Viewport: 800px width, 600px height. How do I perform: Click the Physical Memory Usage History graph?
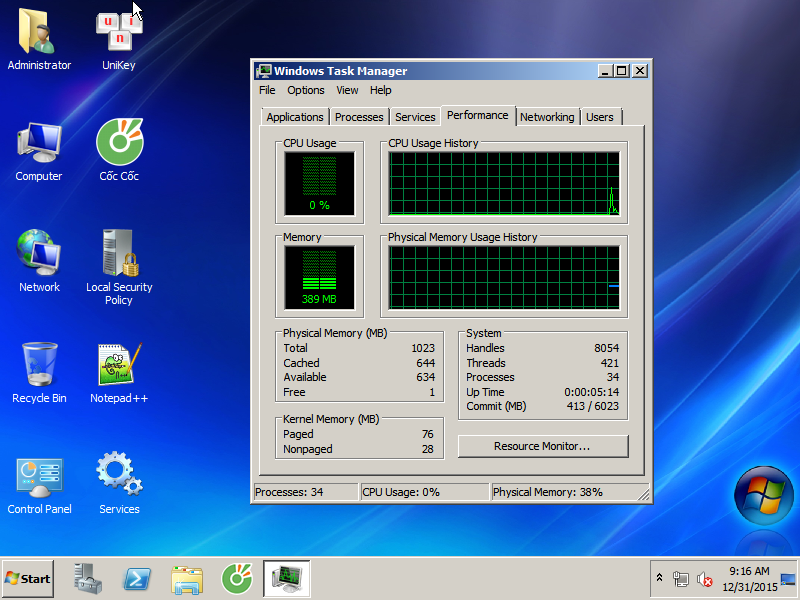(x=504, y=278)
